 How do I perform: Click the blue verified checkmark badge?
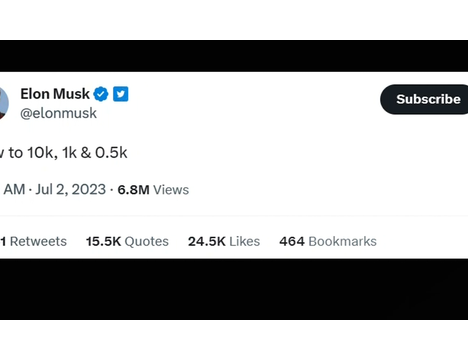(101, 94)
